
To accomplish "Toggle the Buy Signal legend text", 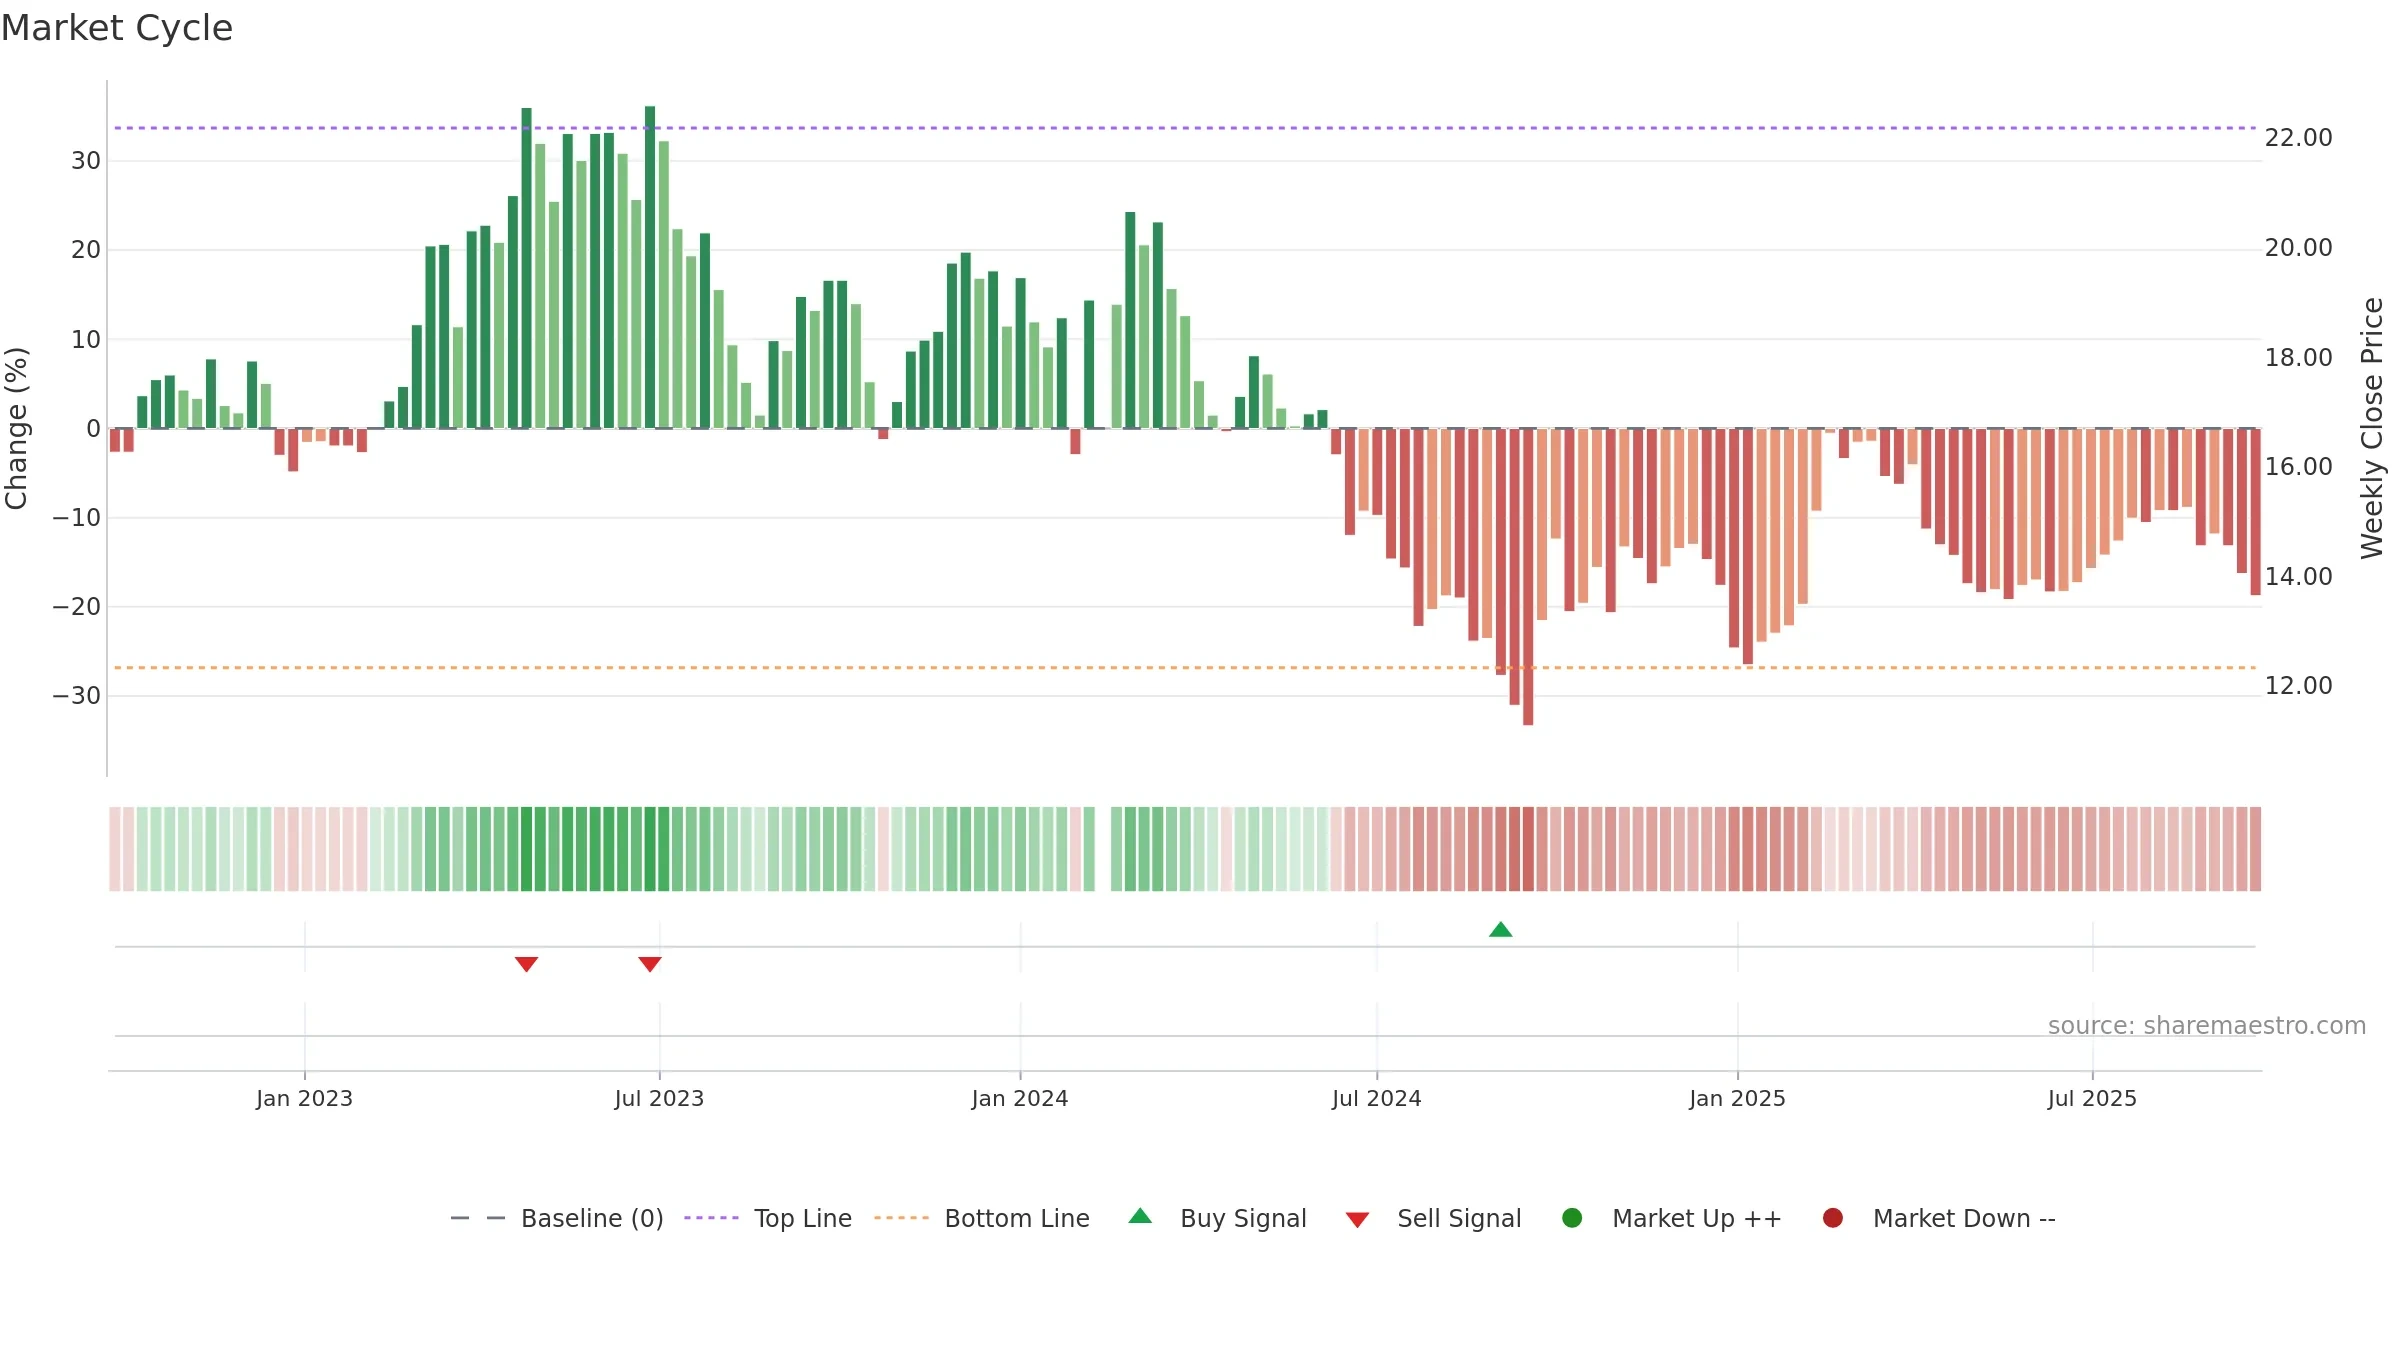I will [1243, 1218].
